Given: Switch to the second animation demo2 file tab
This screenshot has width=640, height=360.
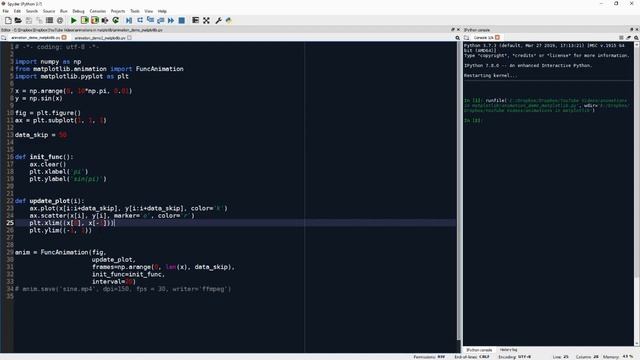Looking at the screenshot, I should click(100, 38).
